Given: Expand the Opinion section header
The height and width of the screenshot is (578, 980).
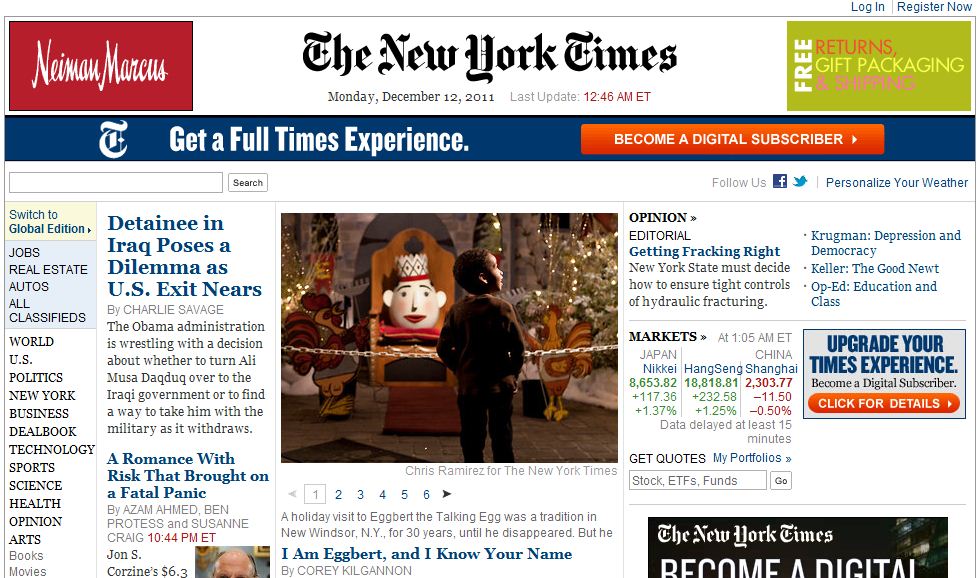Looking at the screenshot, I should pos(662,217).
